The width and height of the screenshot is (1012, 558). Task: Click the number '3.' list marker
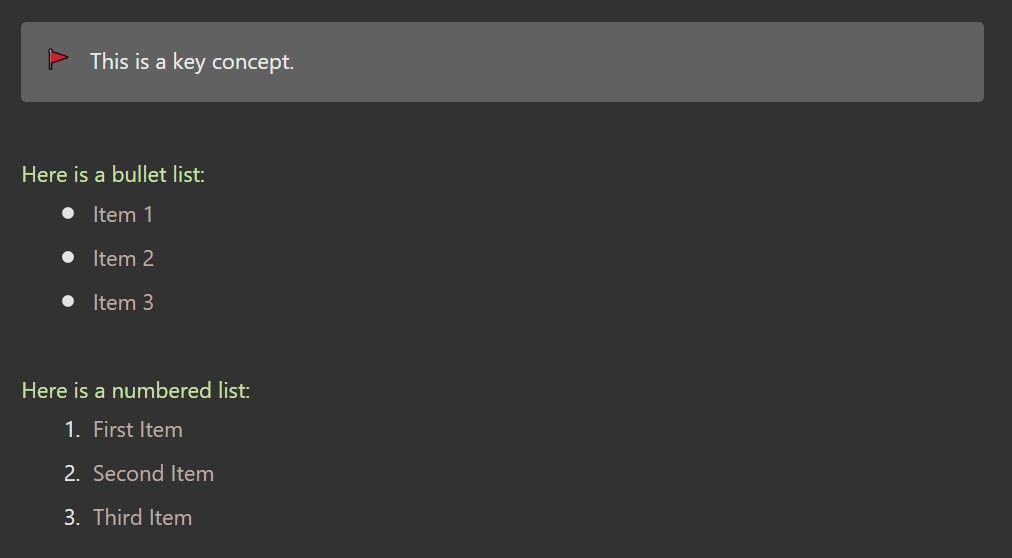point(72,517)
